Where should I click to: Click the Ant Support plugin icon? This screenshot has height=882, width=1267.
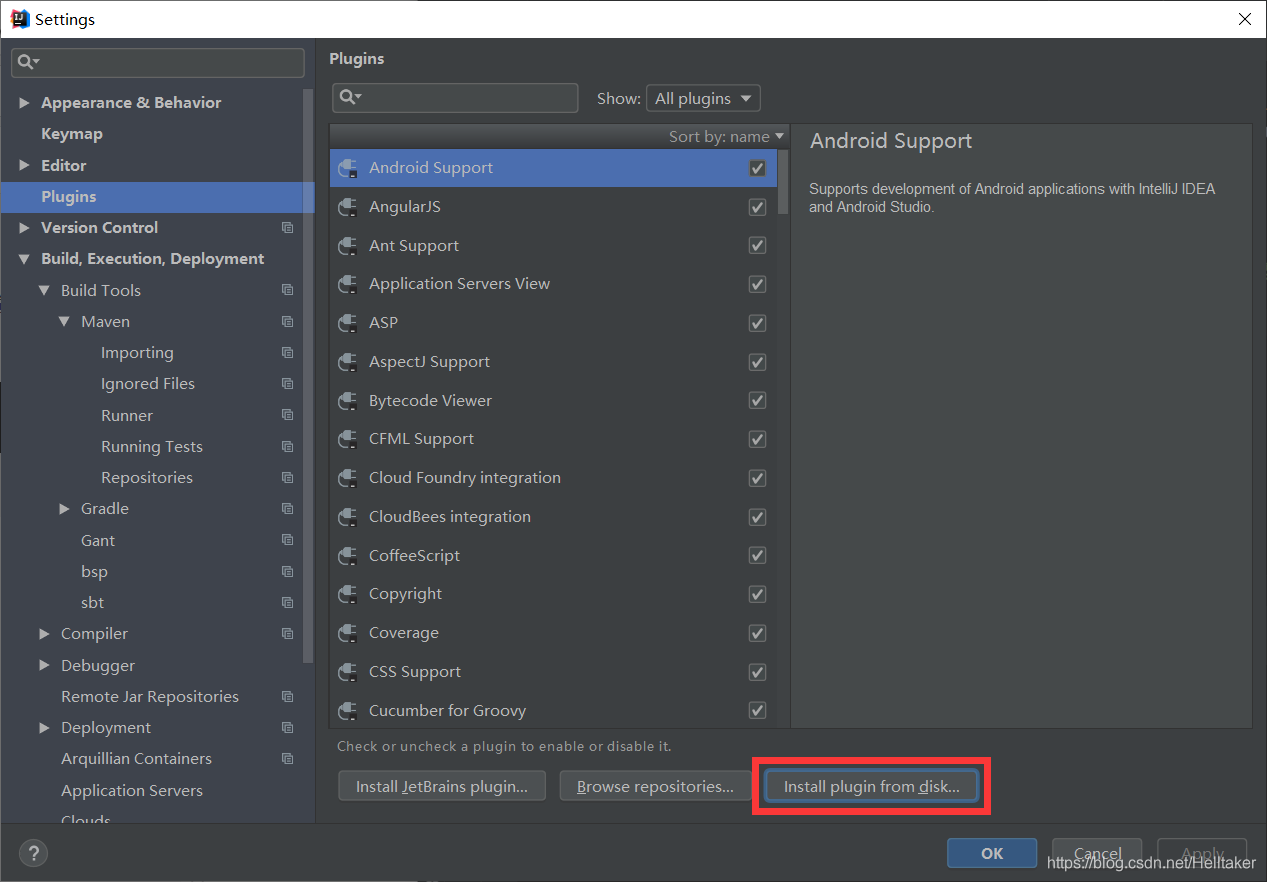pos(348,246)
